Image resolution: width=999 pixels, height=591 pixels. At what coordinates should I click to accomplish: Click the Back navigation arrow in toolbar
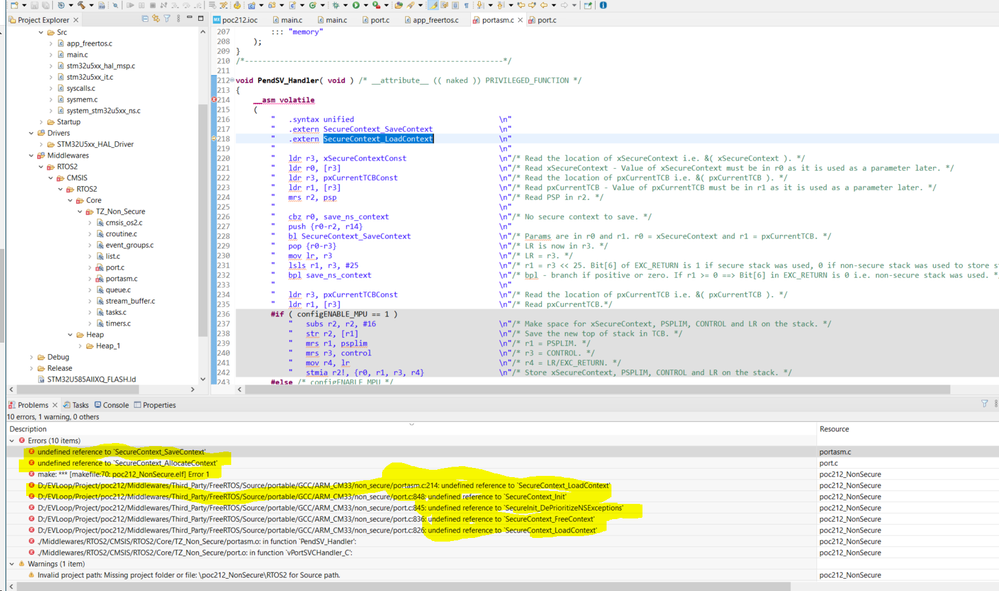[x=544, y=5]
